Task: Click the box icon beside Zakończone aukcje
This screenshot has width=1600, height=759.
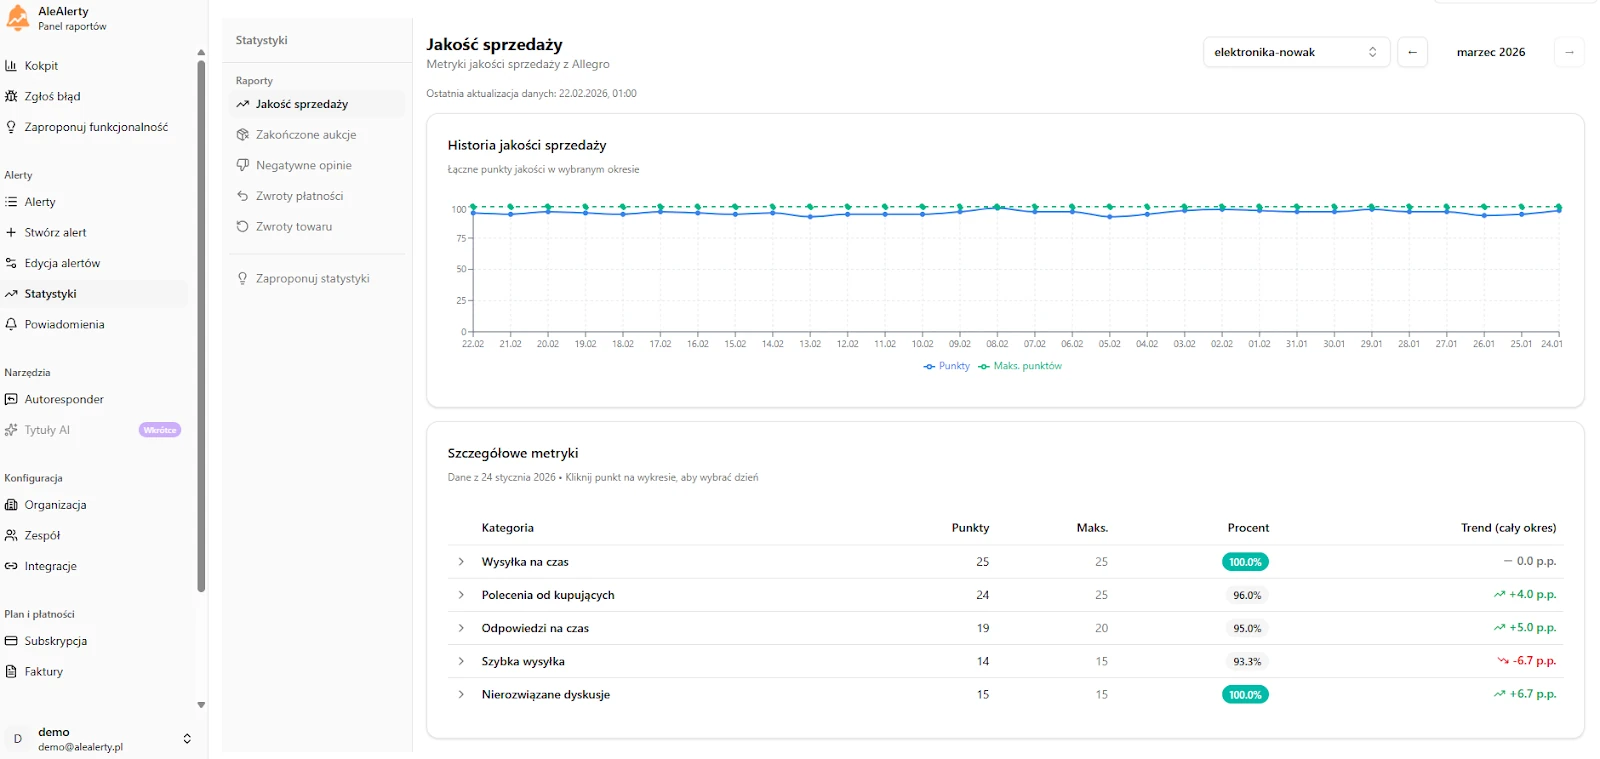Action: pos(242,134)
